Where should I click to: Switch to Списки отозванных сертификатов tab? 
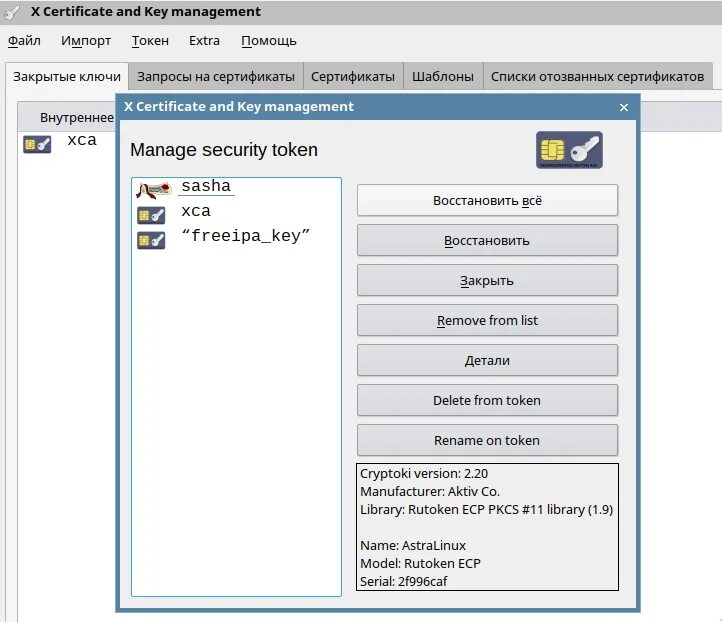coord(597,76)
